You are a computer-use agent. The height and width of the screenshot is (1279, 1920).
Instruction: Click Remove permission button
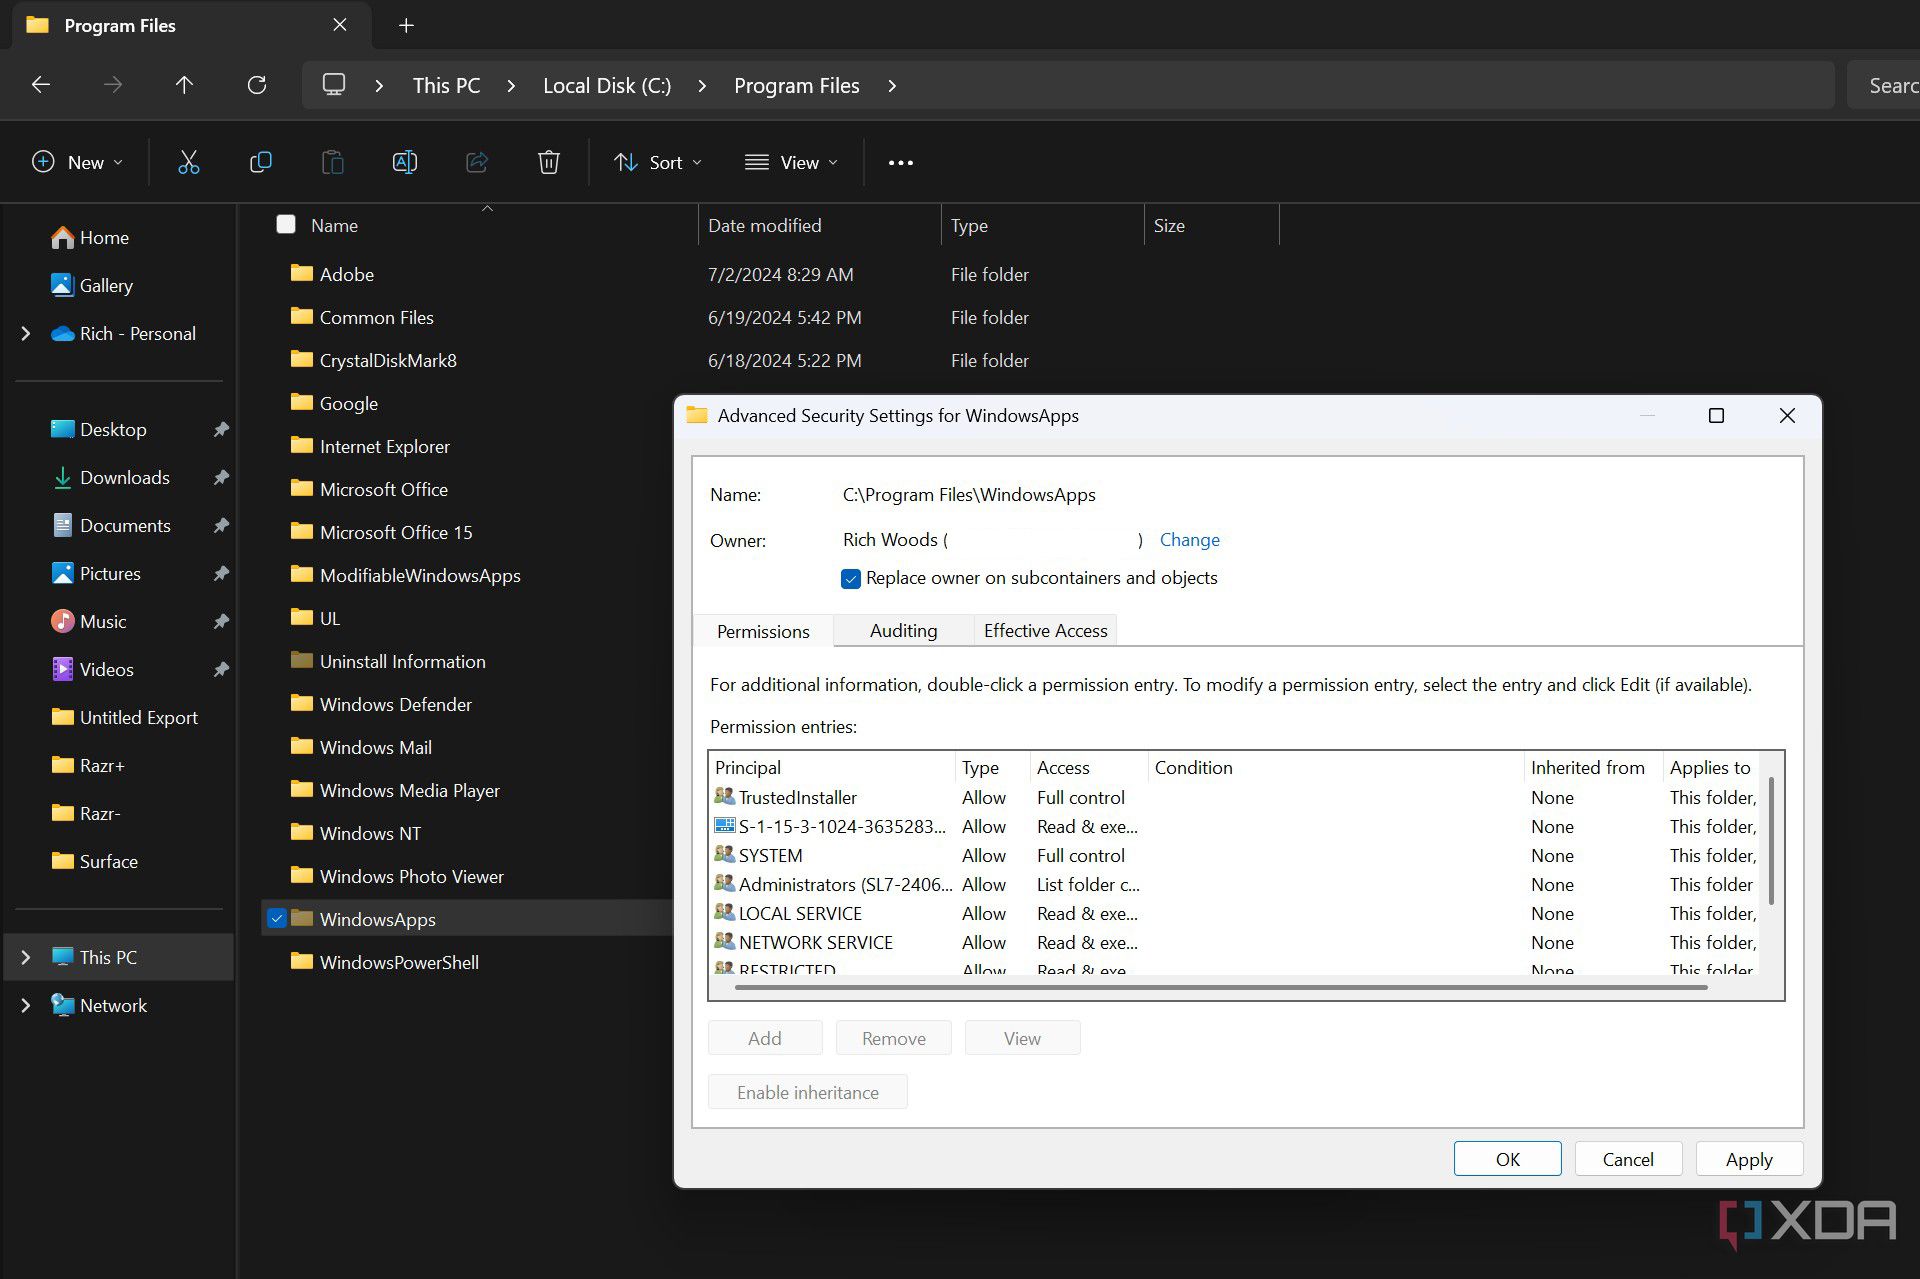[894, 1038]
